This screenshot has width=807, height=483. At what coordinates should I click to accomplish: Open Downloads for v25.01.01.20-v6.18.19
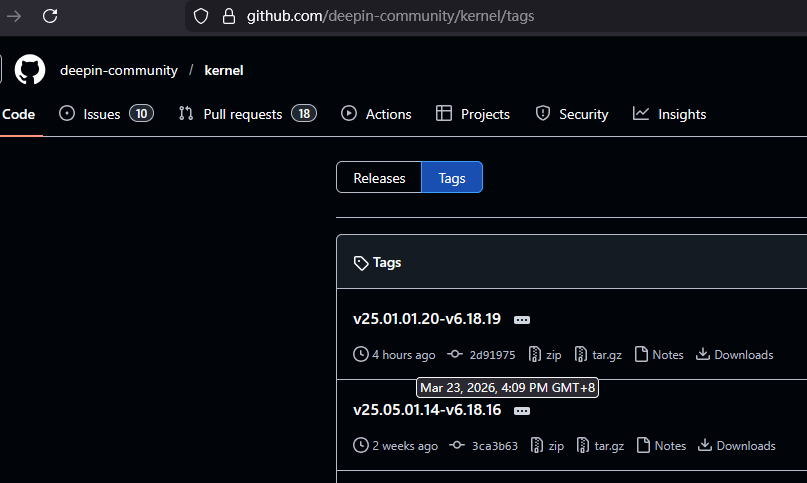(734, 354)
